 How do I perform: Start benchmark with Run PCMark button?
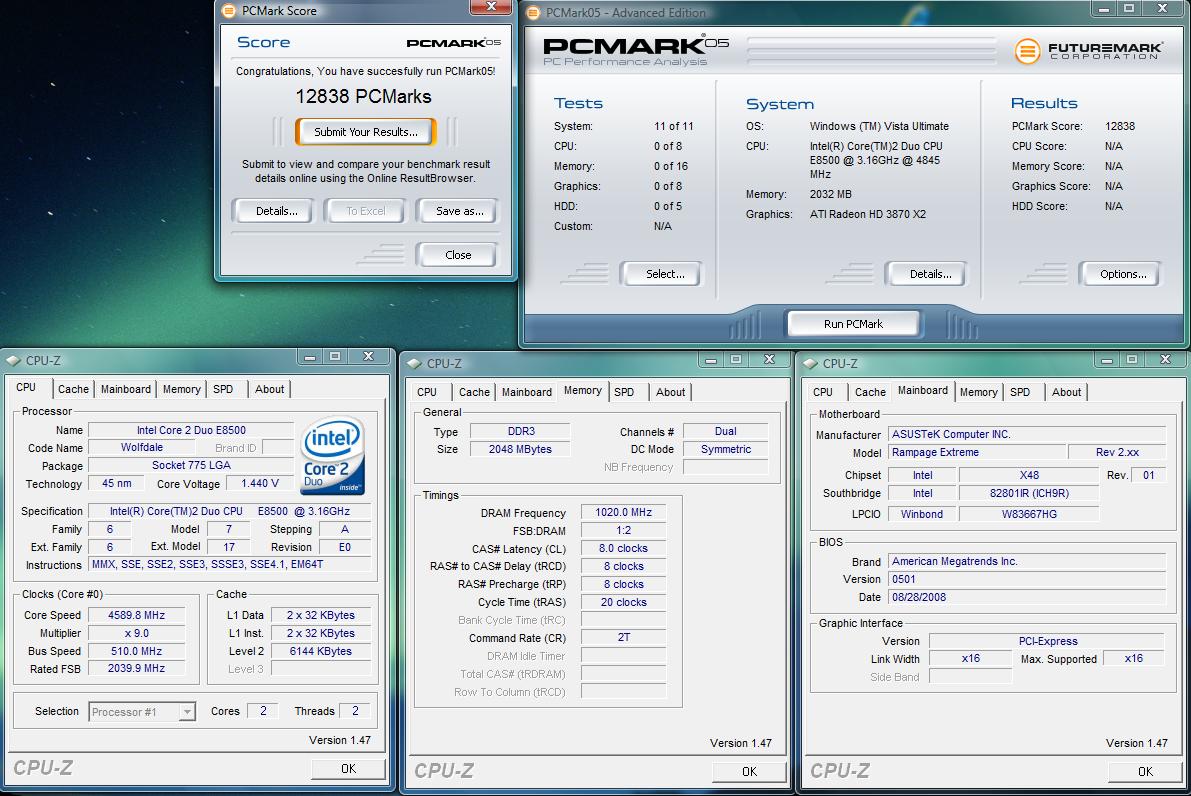tap(854, 324)
